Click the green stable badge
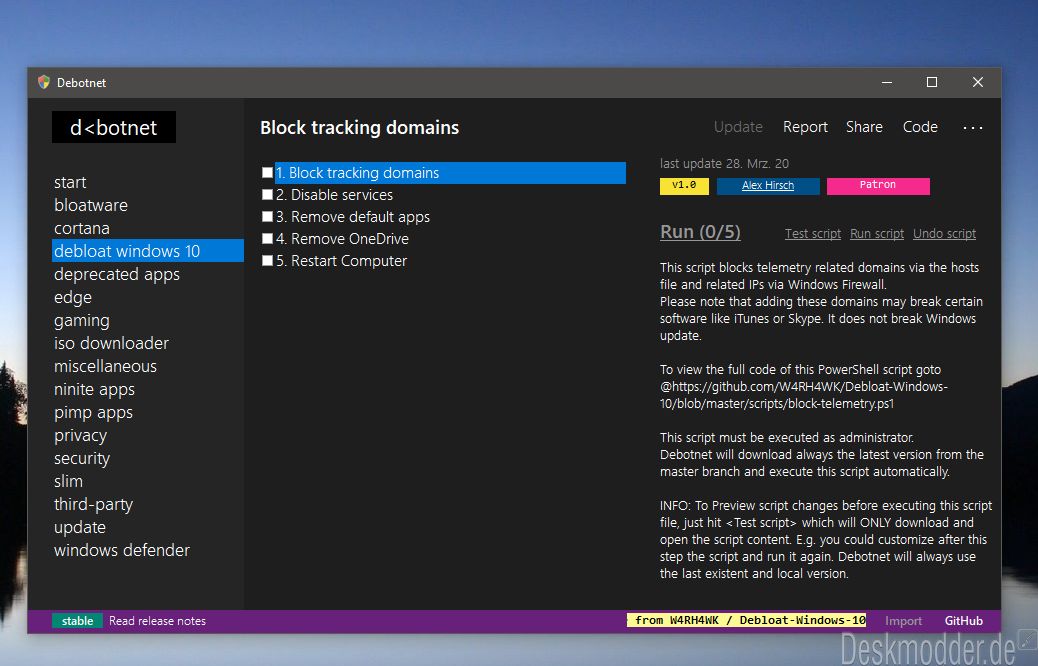 [77, 621]
